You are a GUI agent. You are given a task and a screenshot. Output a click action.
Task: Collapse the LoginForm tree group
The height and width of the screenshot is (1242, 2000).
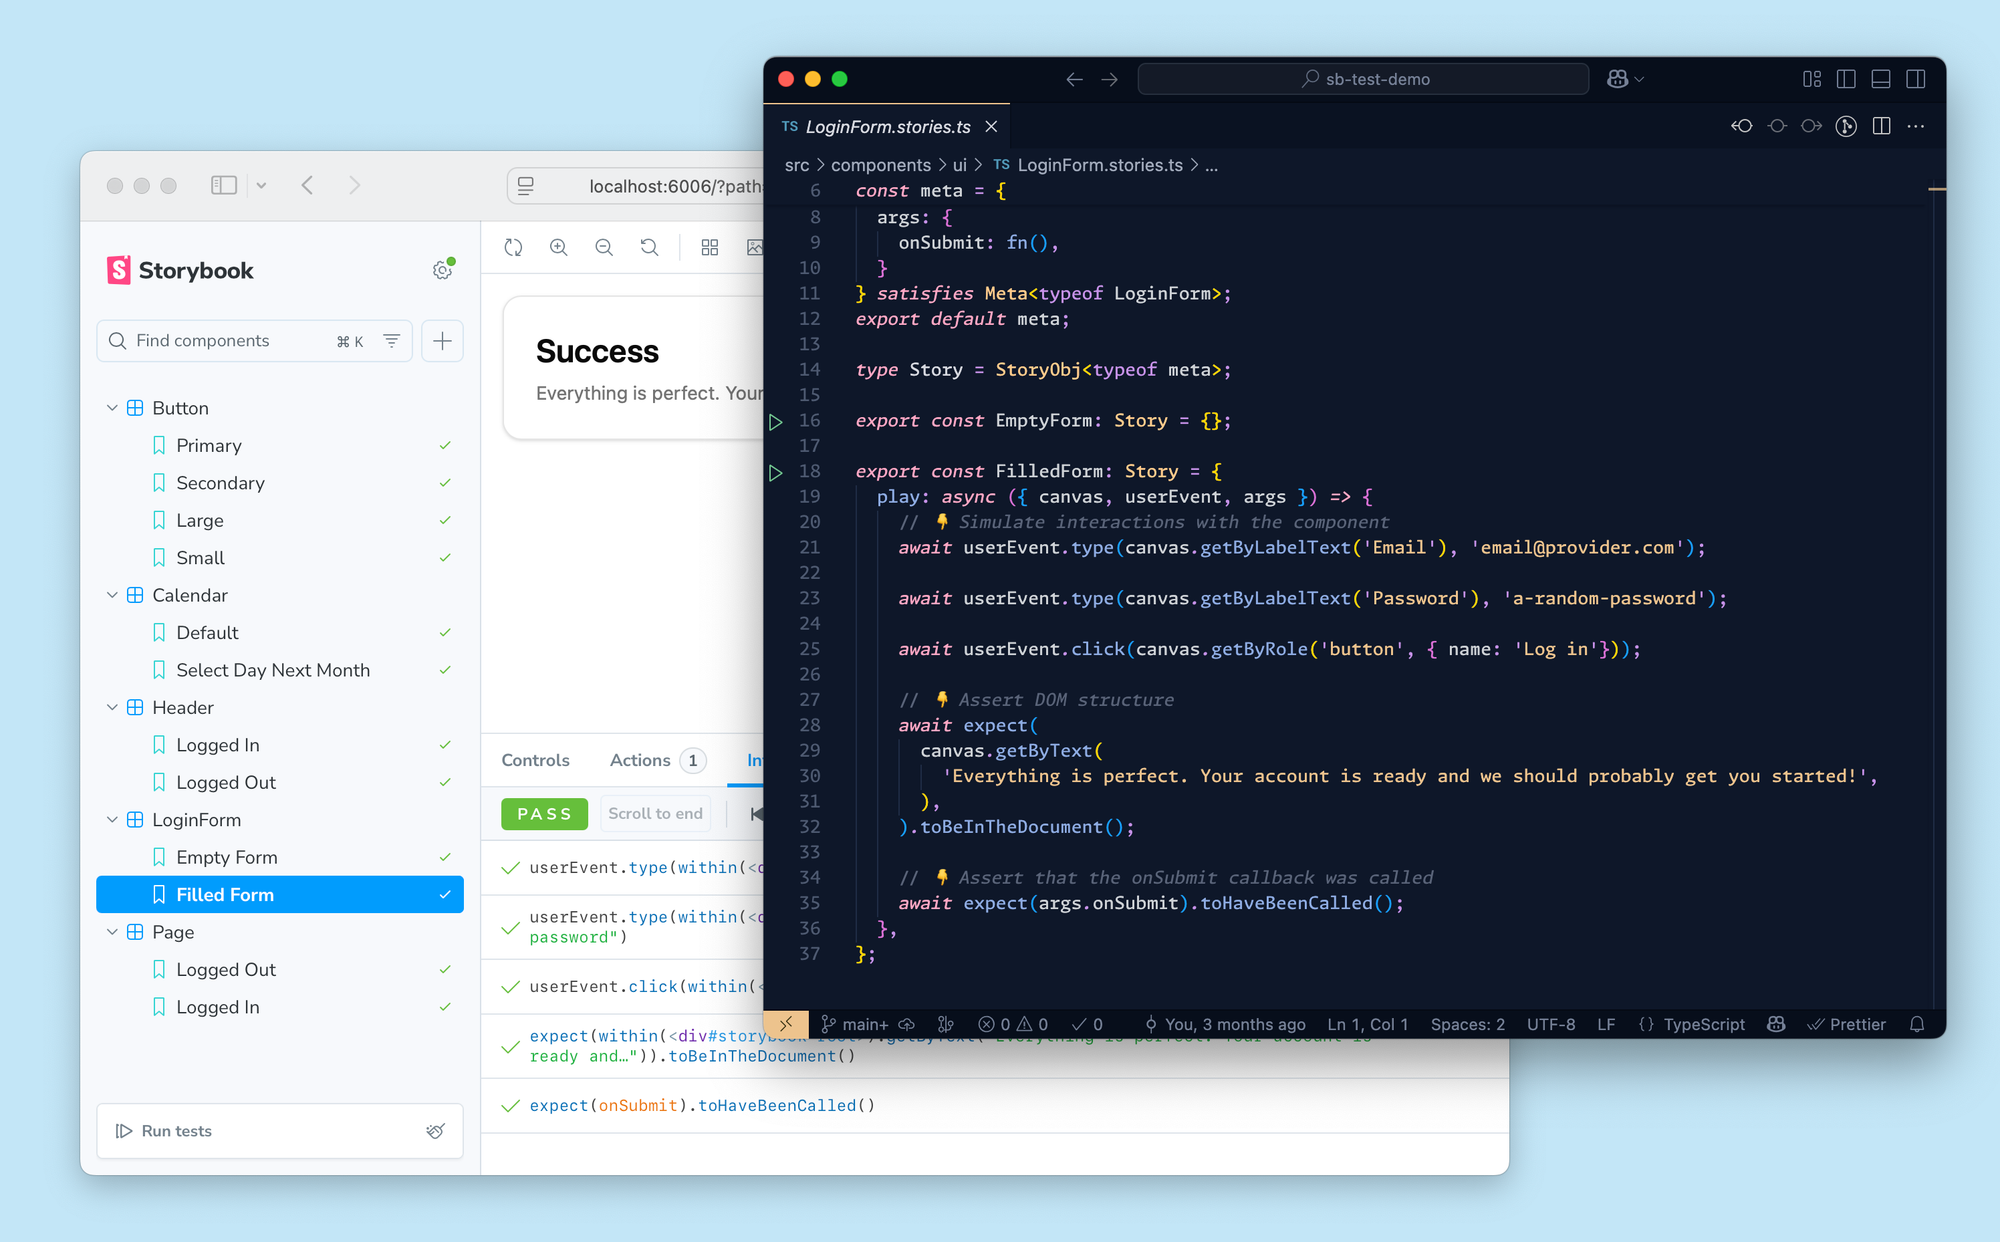coord(112,820)
